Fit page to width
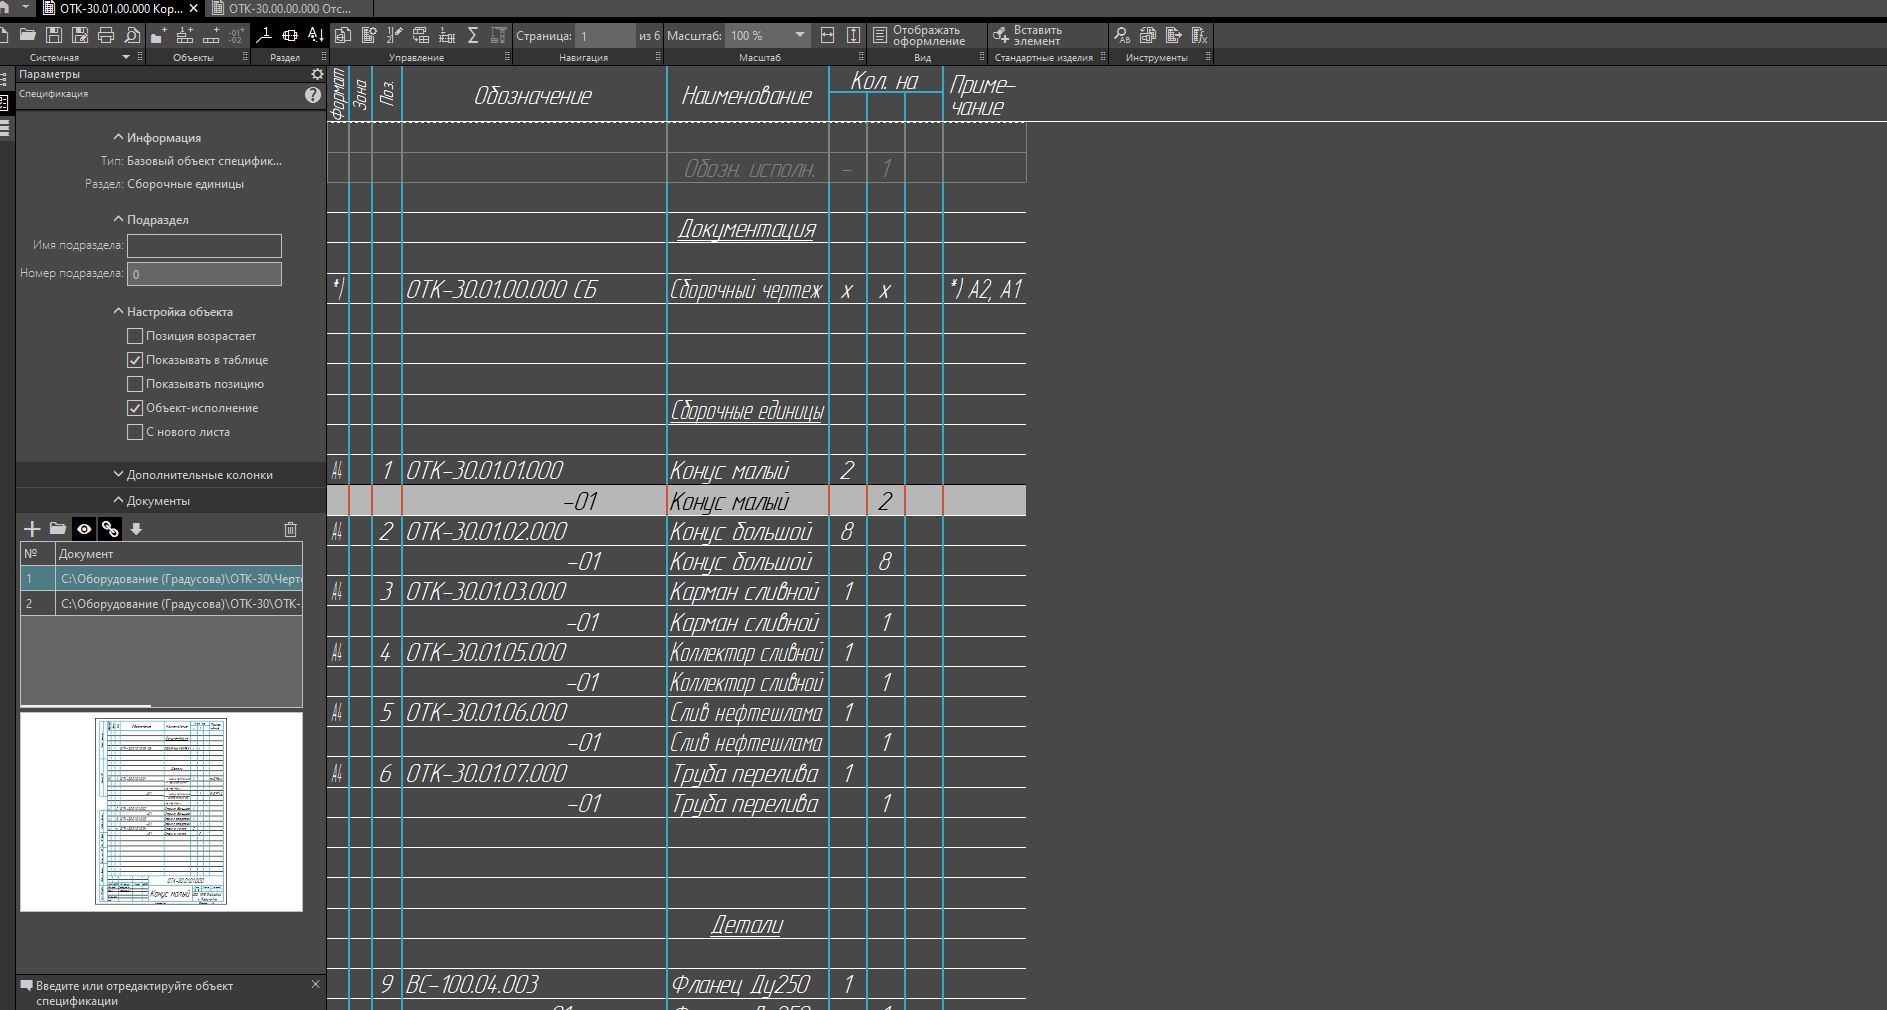Viewport: 1887px width, 1010px height. click(827, 35)
